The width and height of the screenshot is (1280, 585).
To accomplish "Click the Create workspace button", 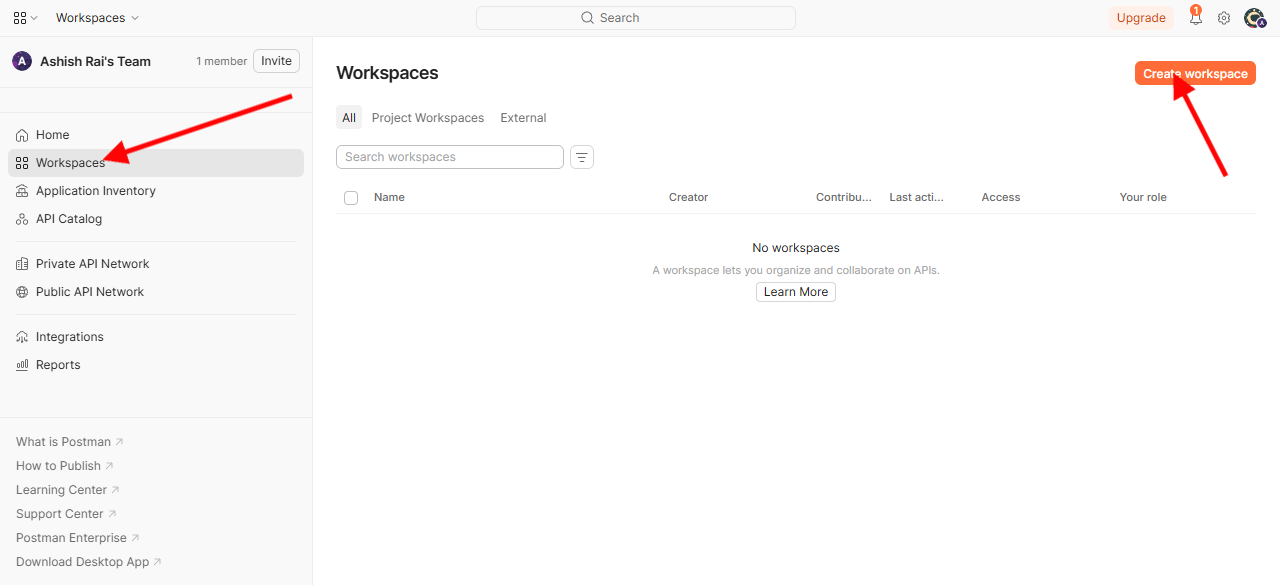I will click(1195, 73).
